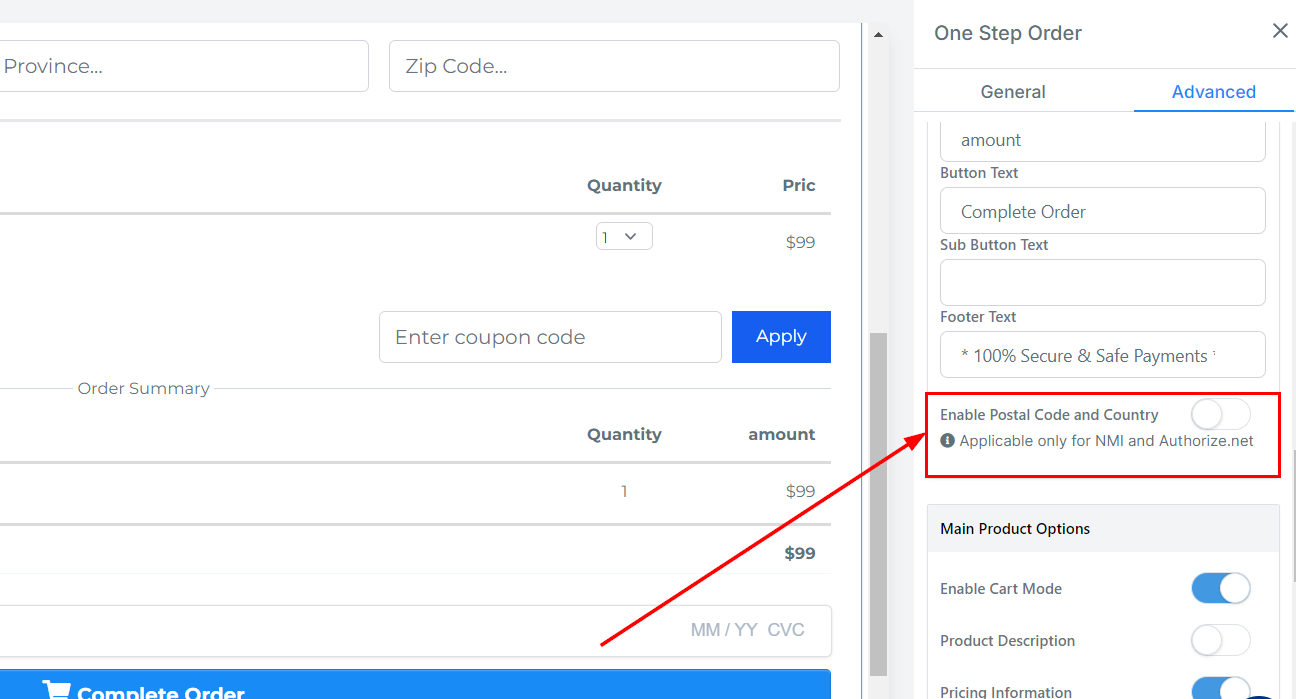1296x699 pixels.
Task: Switch on Product Description
Action: 1220,640
